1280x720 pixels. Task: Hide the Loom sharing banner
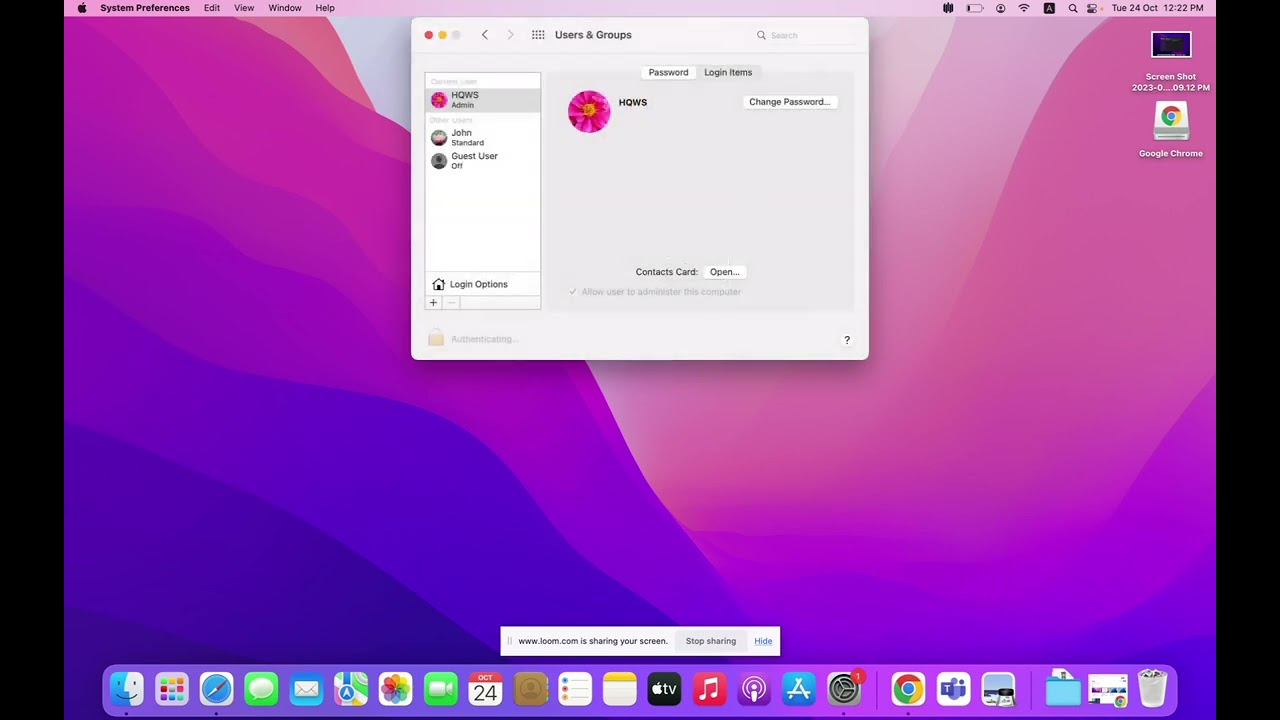(763, 641)
